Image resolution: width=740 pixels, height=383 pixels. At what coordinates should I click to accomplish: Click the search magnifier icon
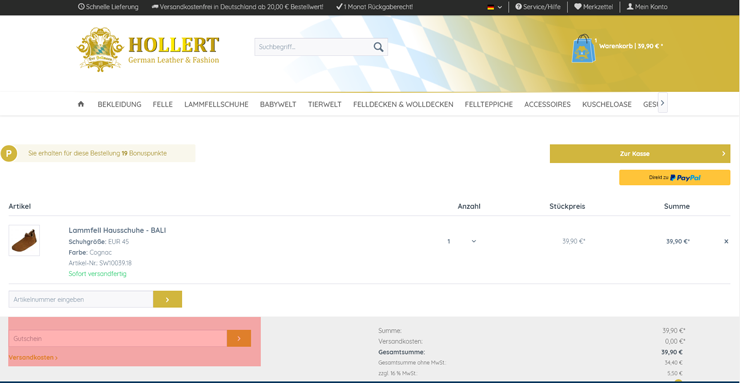pyautogui.click(x=378, y=47)
